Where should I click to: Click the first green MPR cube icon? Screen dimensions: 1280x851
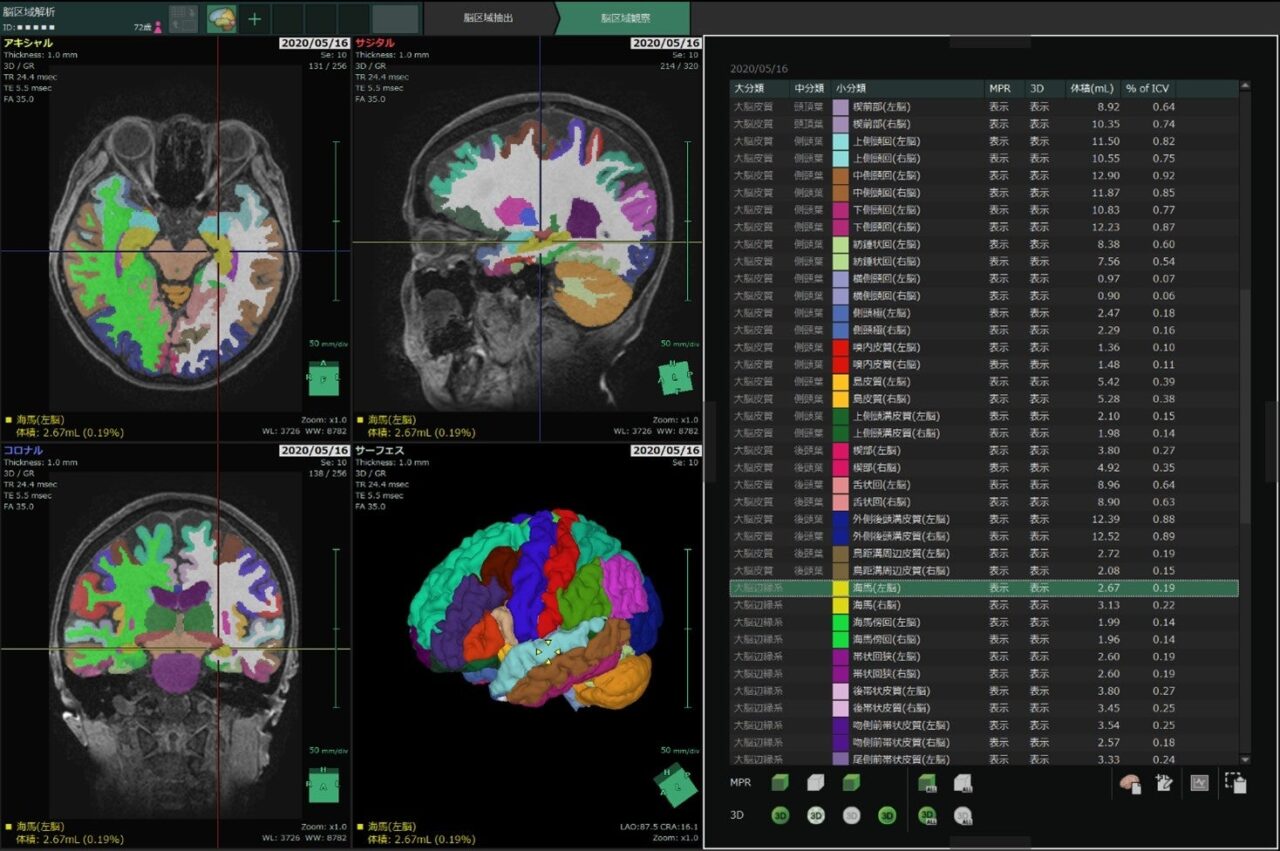[781, 783]
